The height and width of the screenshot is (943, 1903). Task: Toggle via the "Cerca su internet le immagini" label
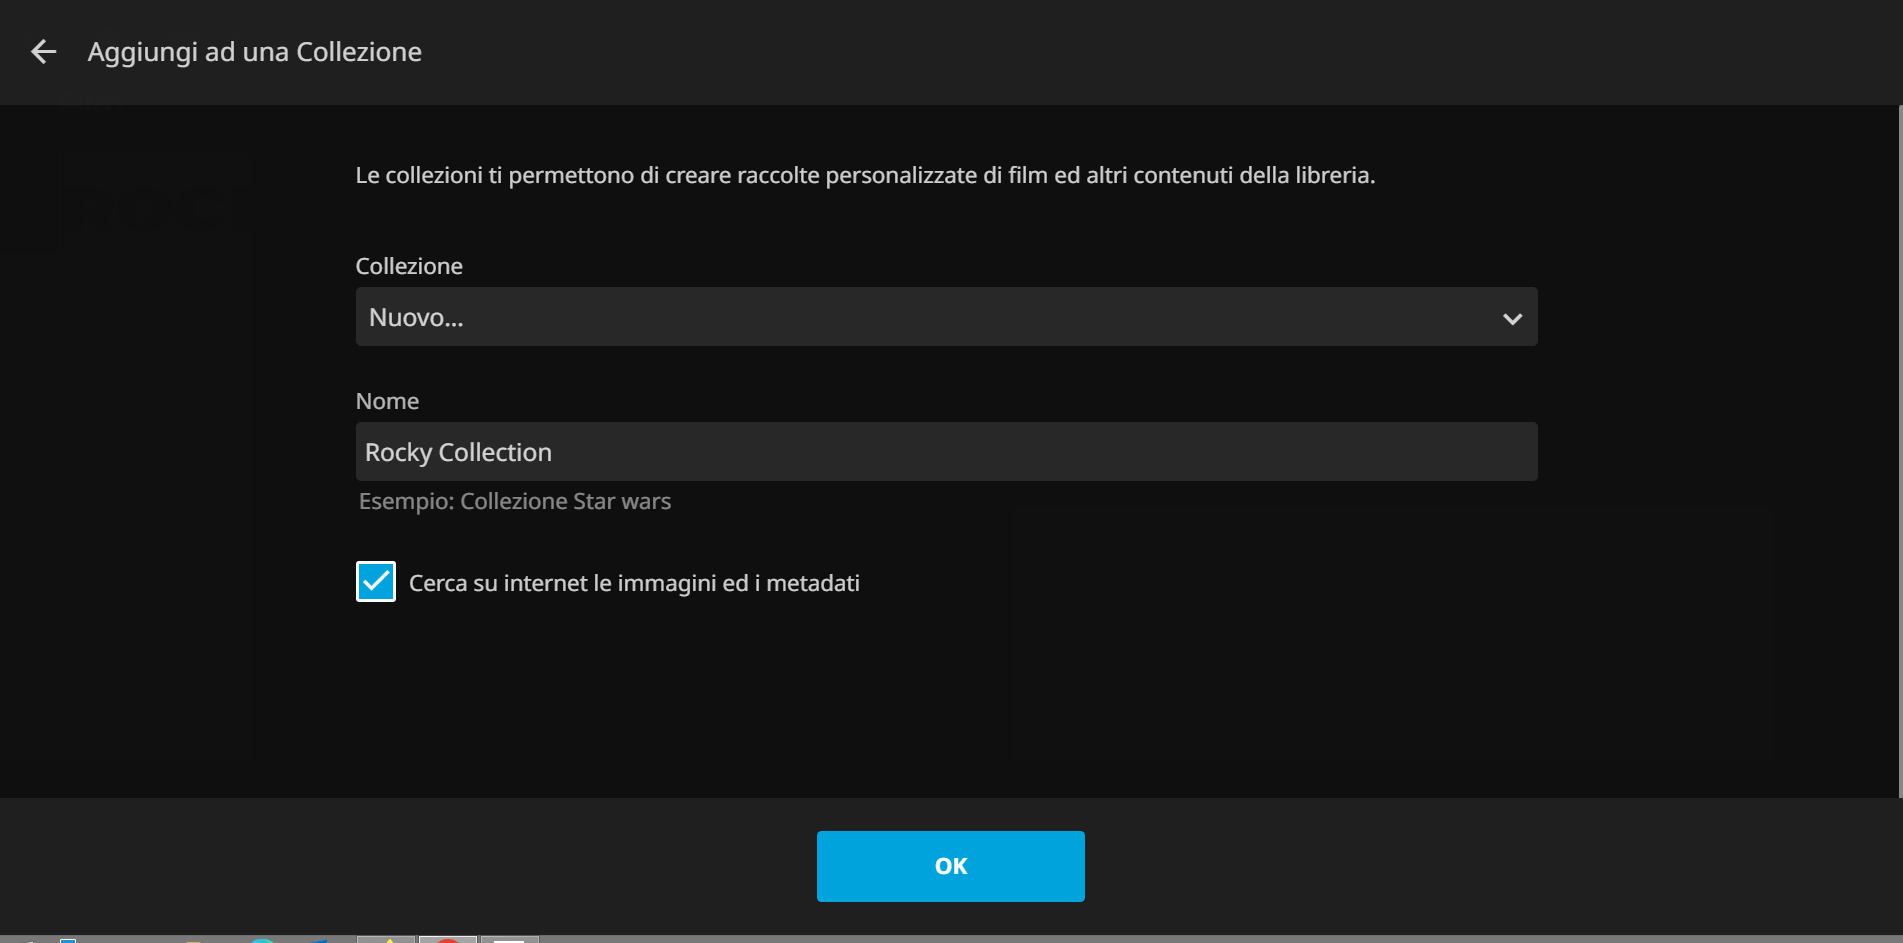pos(634,584)
